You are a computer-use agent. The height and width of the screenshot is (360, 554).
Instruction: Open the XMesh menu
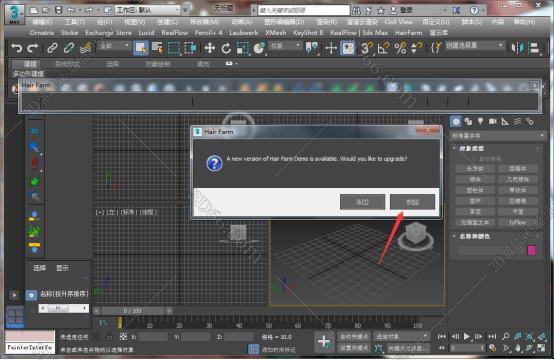point(276,33)
